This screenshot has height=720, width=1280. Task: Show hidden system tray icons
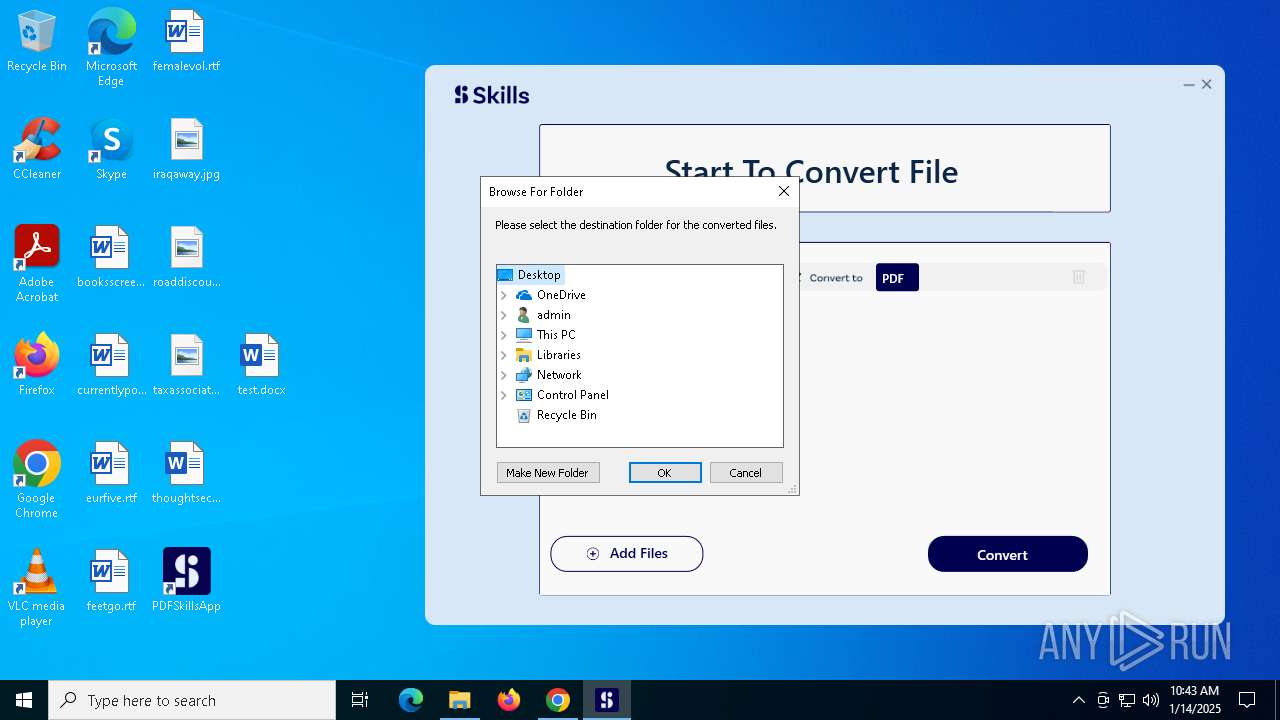pos(1078,700)
